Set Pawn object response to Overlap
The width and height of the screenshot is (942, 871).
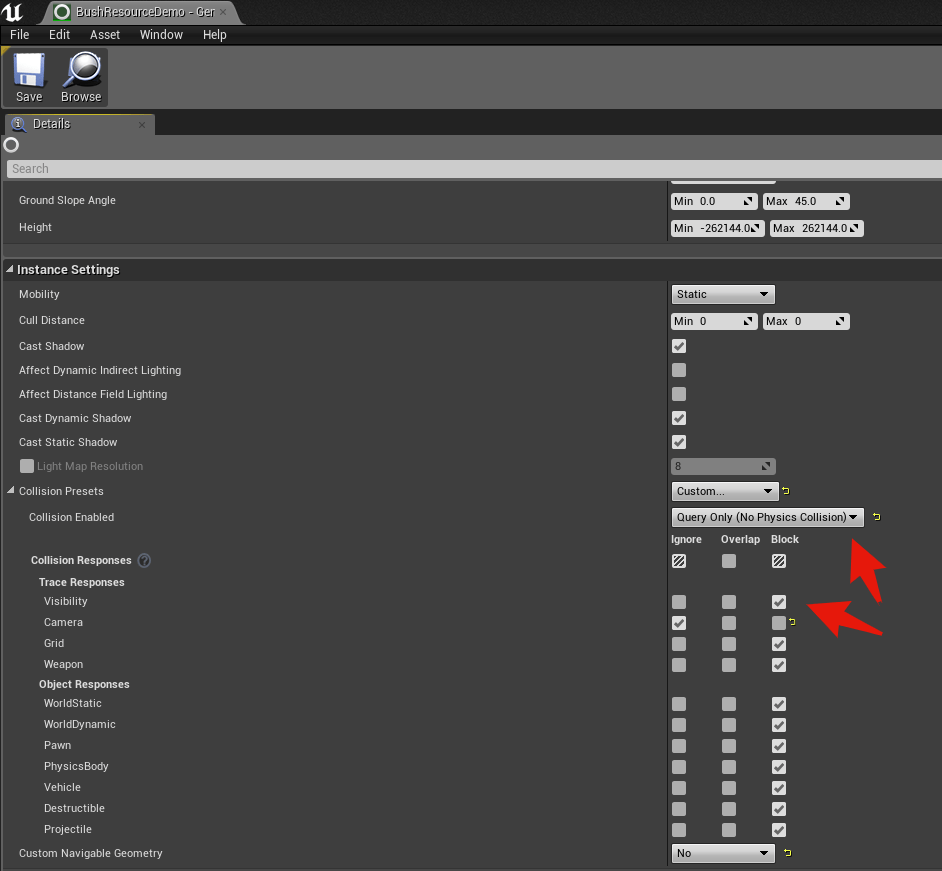click(x=729, y=746)
